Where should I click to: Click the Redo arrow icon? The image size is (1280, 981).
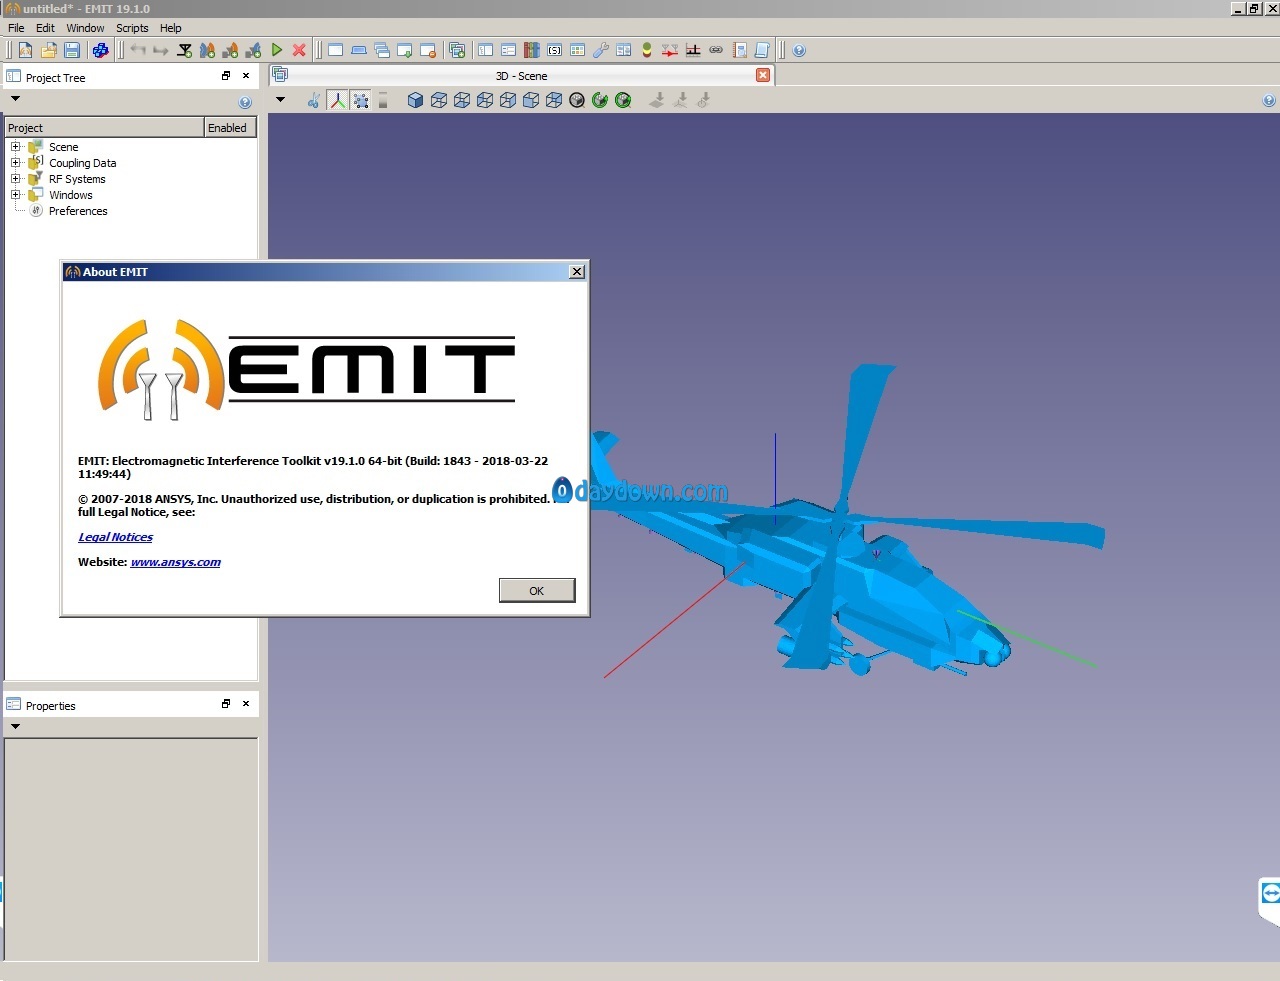click(161, 50)
